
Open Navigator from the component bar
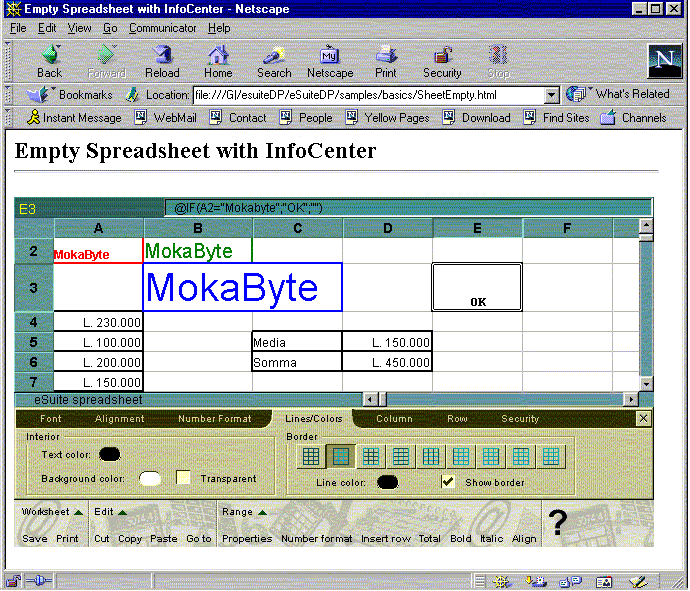click(502, 582)
